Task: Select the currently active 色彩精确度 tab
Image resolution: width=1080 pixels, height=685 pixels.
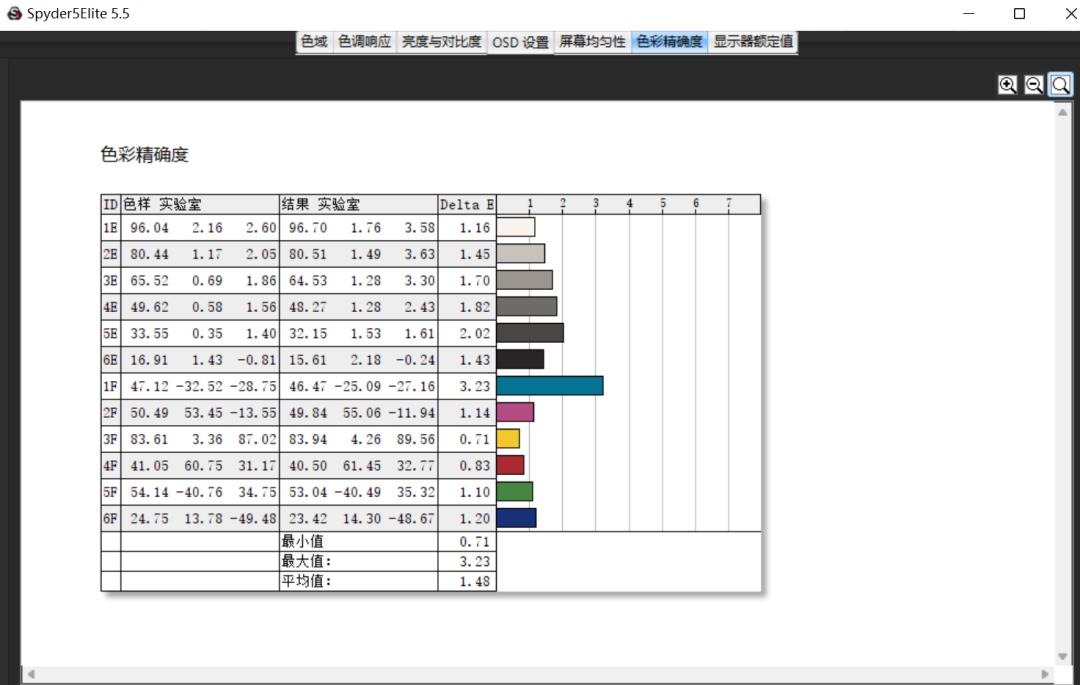Action: tap(669, 42)
